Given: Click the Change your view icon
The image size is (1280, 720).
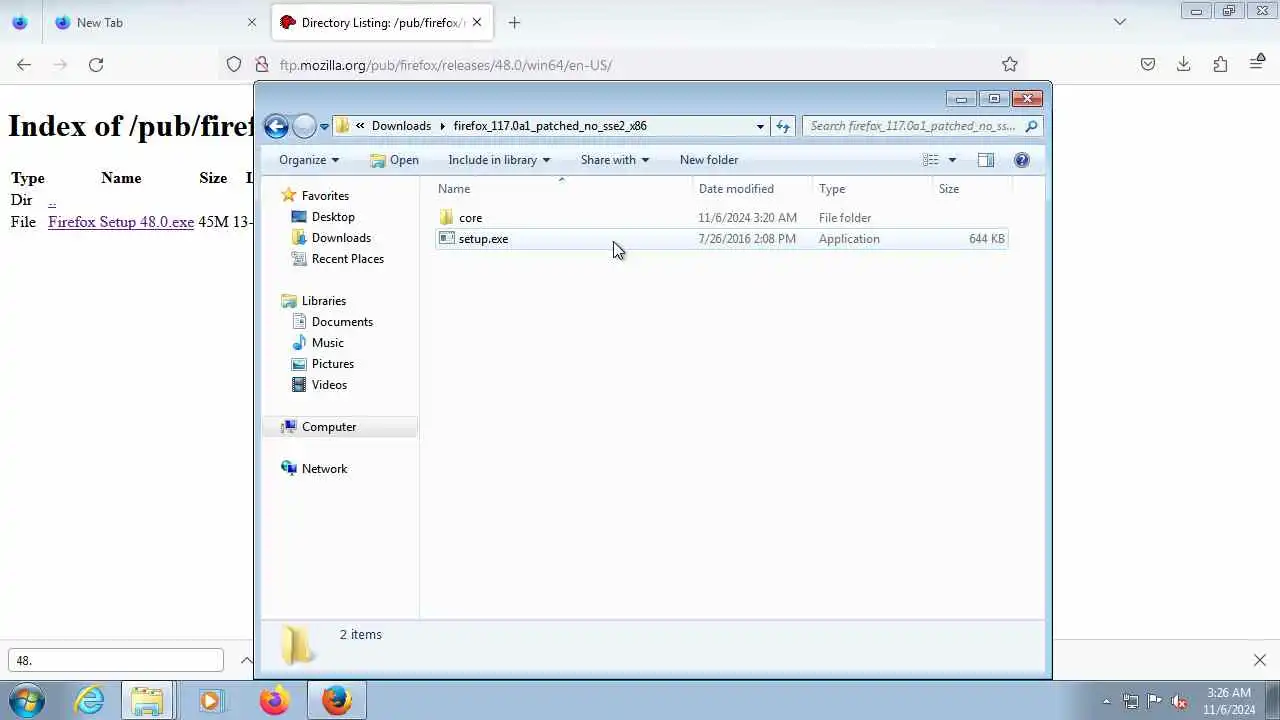Looking at the screenshot, I should point(931,160).
